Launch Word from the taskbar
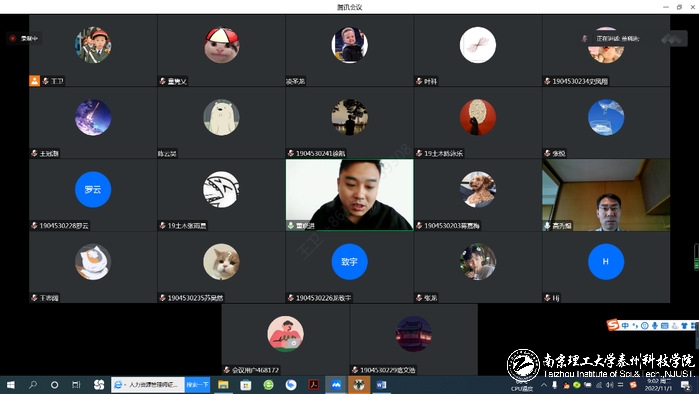 click(381, 385)
